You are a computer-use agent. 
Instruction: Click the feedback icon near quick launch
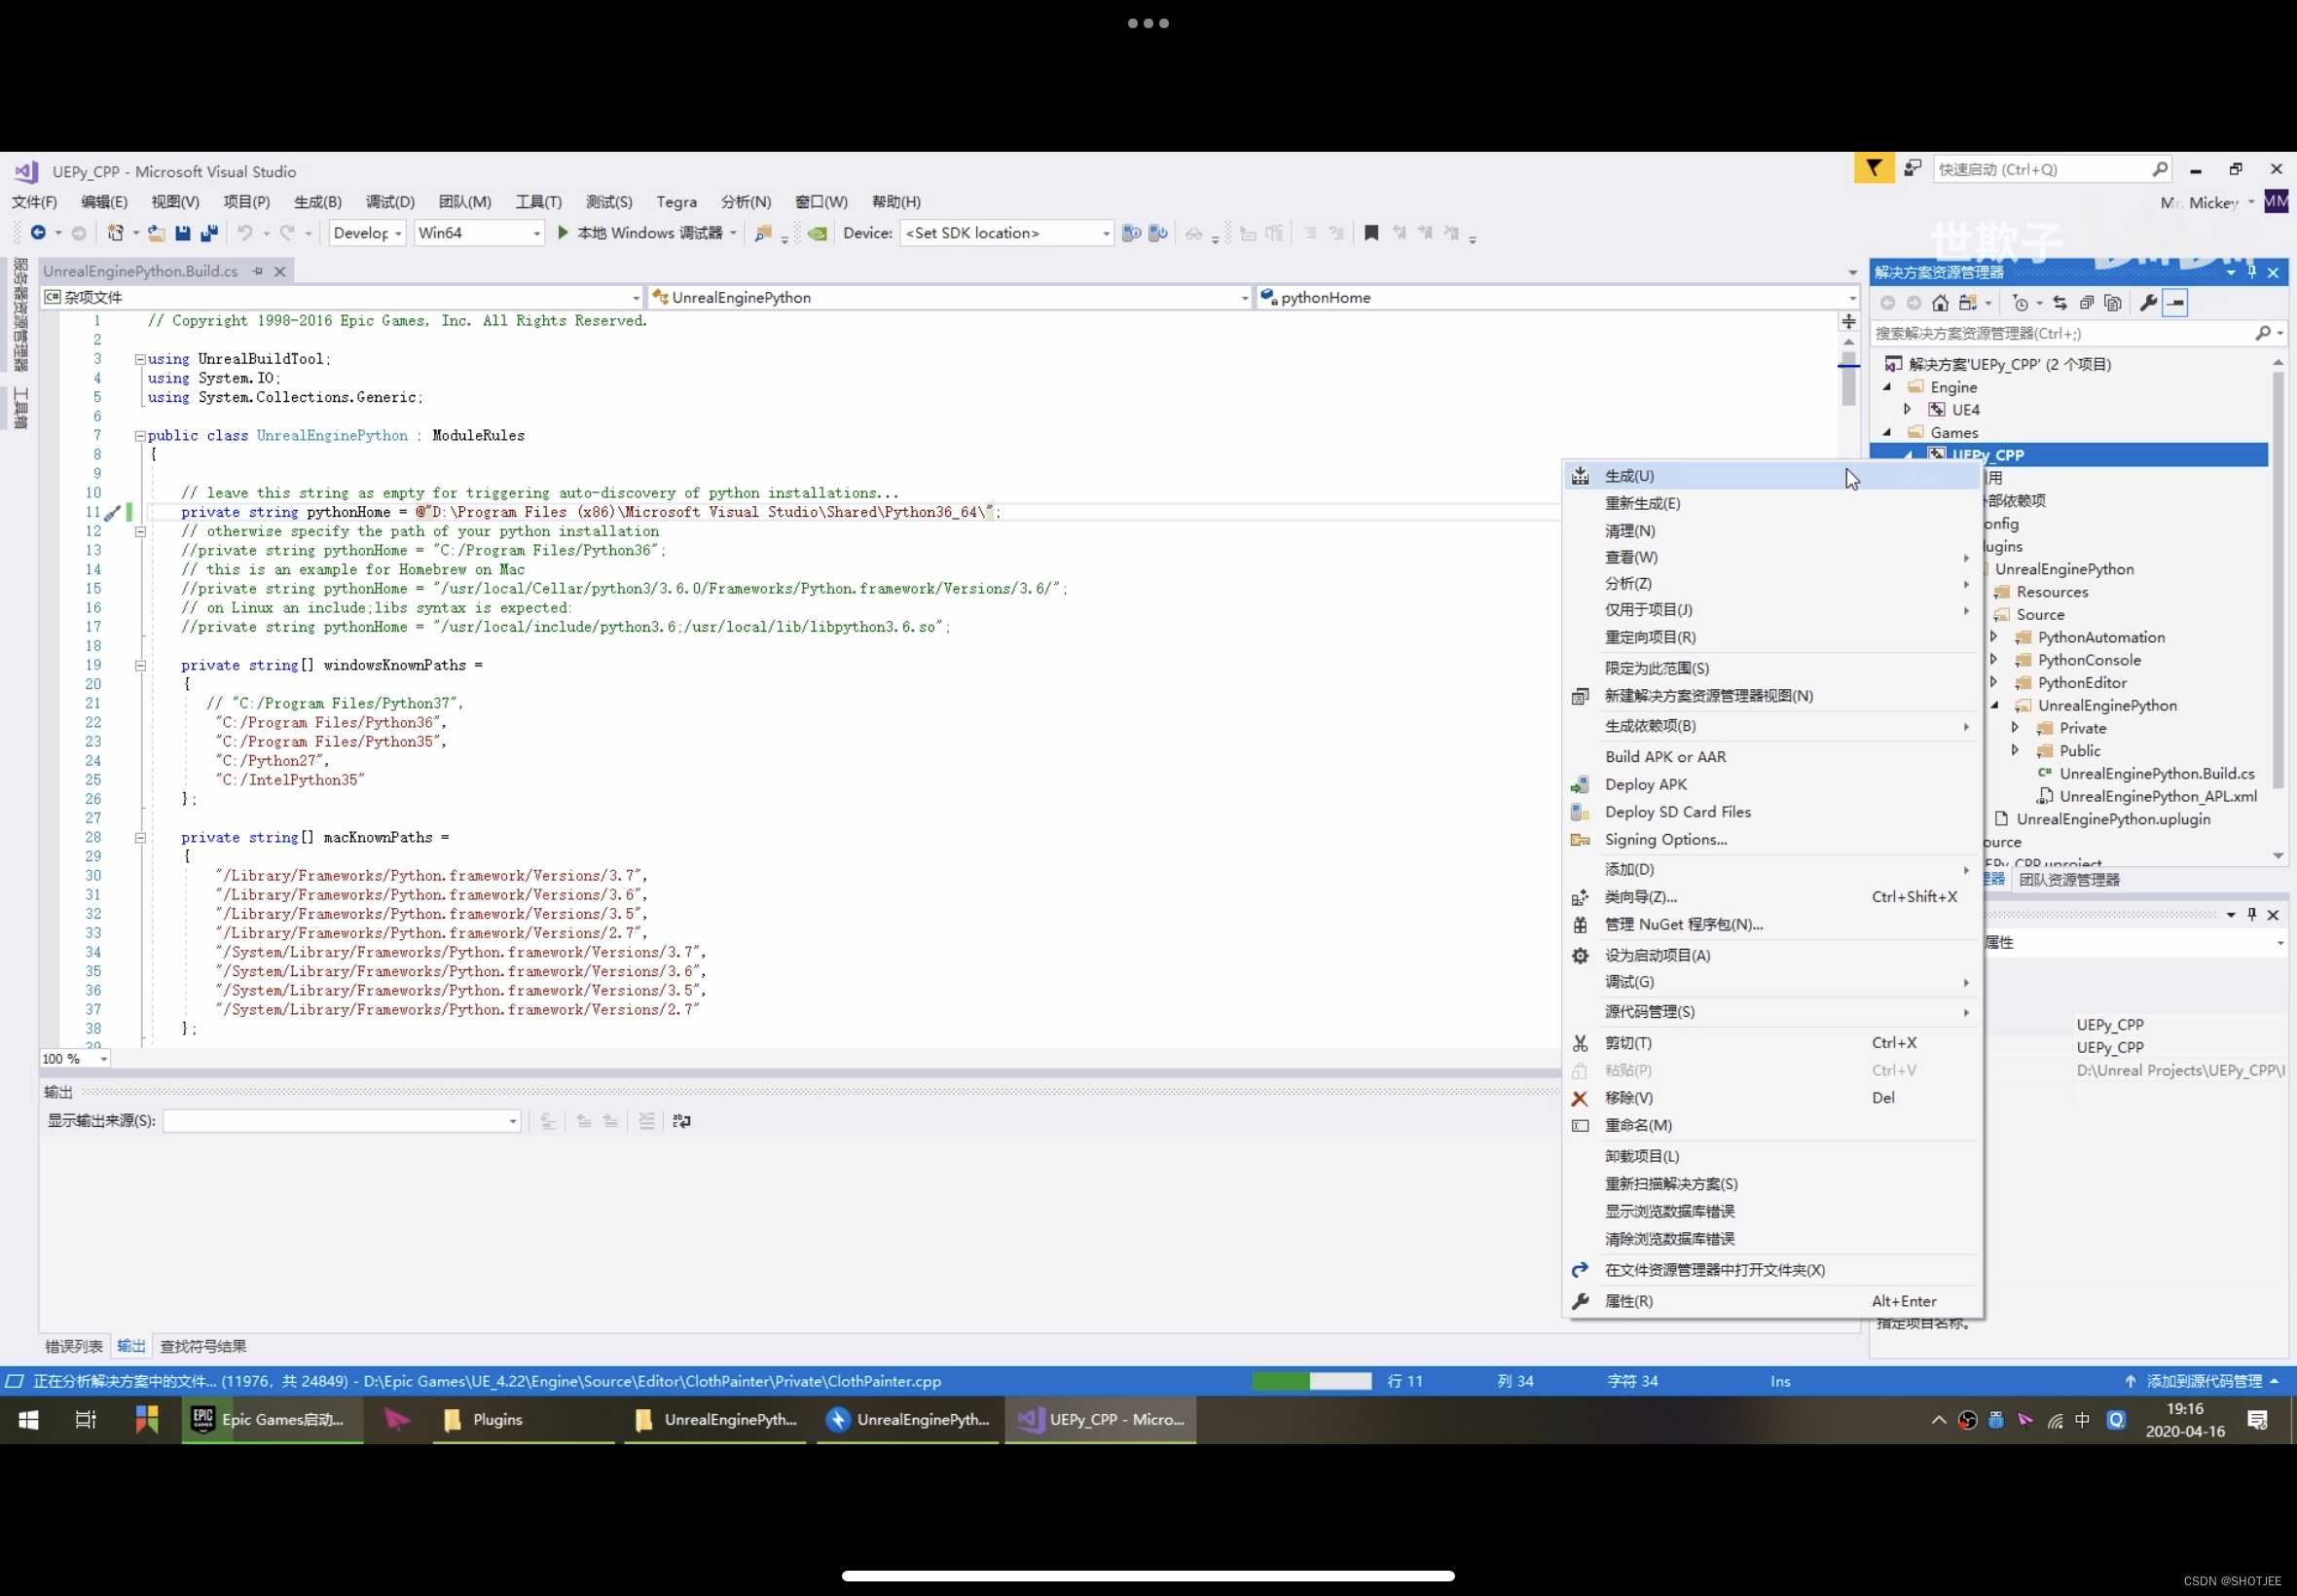pos(1912,169)
